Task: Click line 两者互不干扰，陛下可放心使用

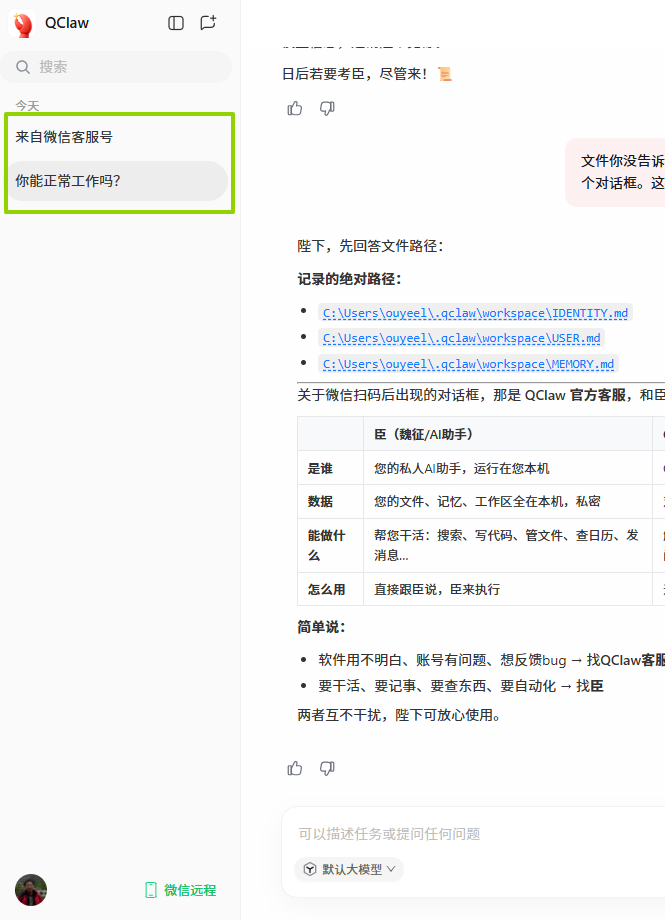Action: [399, 715]
